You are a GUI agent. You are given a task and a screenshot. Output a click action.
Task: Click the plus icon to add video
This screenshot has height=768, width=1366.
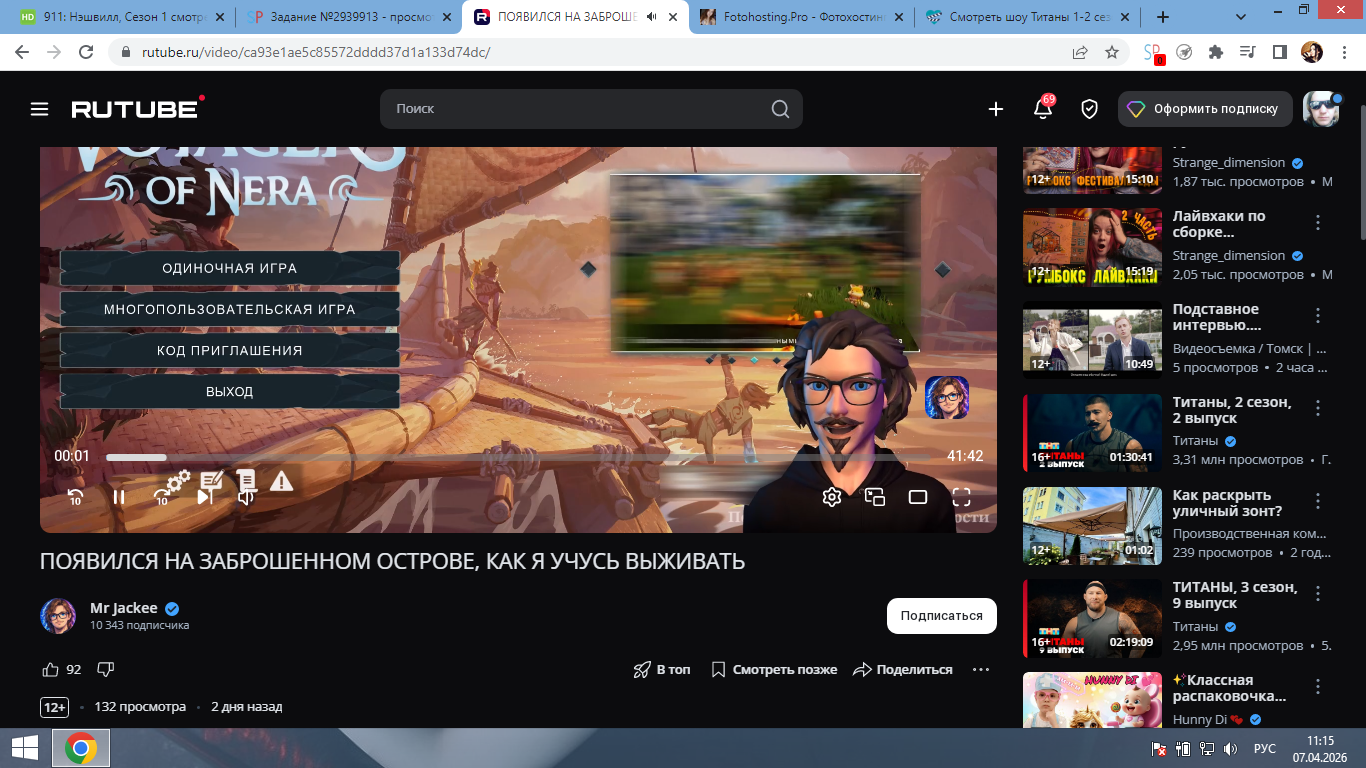click(x=996, y=109)
